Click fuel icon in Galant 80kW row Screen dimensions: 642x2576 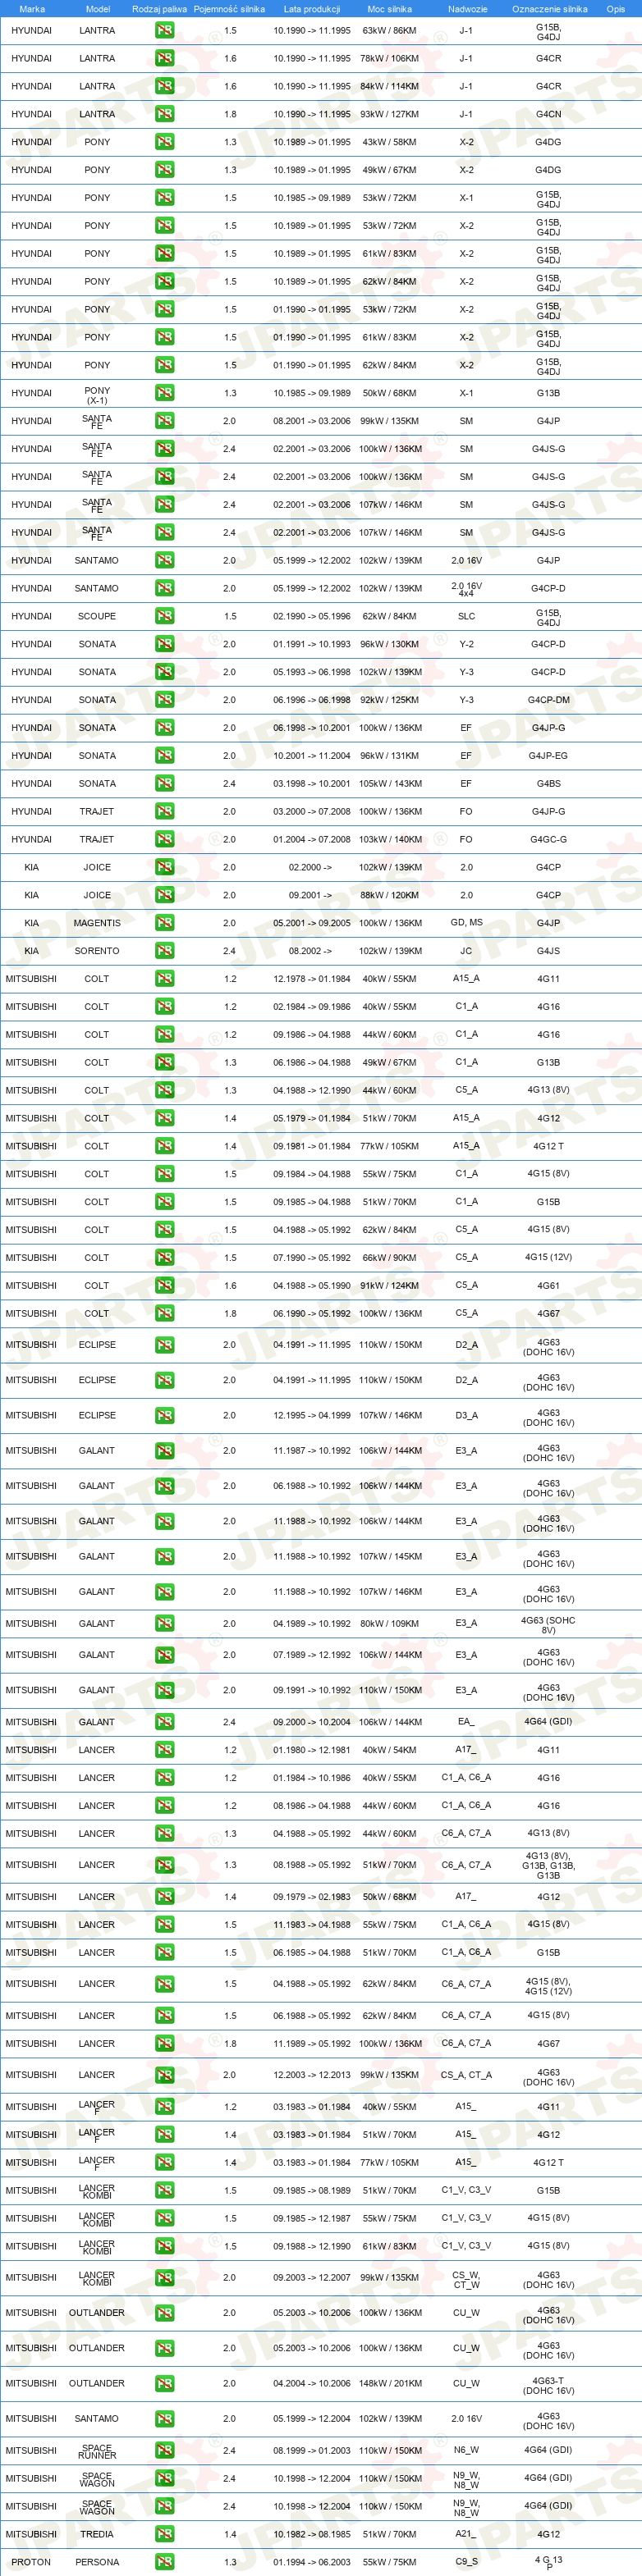pyautogui.click(x=165, y=1623)
